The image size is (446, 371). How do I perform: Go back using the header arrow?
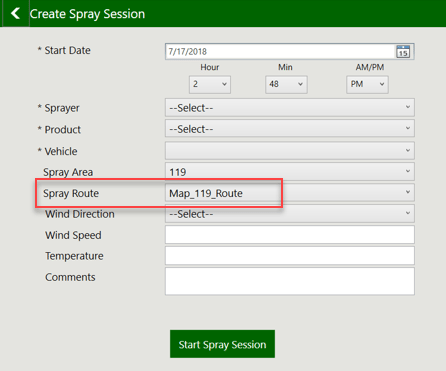[x=16, y=14]
